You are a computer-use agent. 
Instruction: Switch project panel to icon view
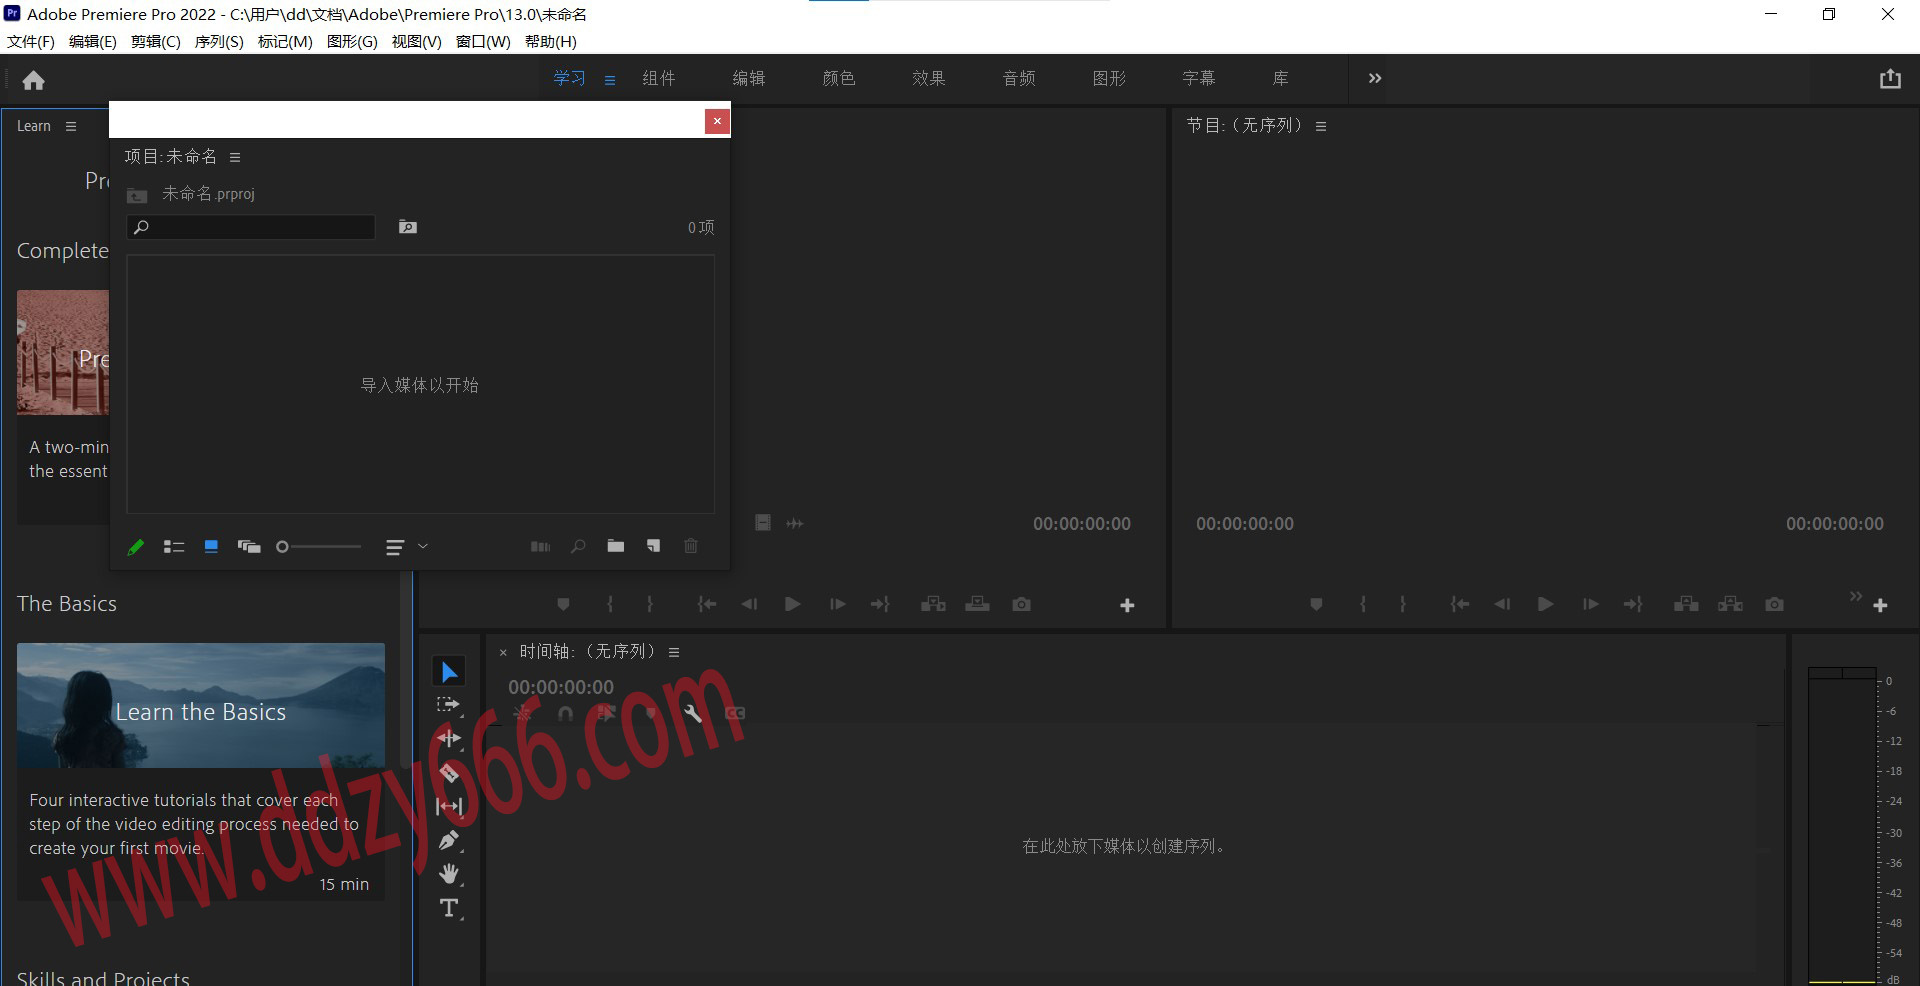click(x=211, y=547)
